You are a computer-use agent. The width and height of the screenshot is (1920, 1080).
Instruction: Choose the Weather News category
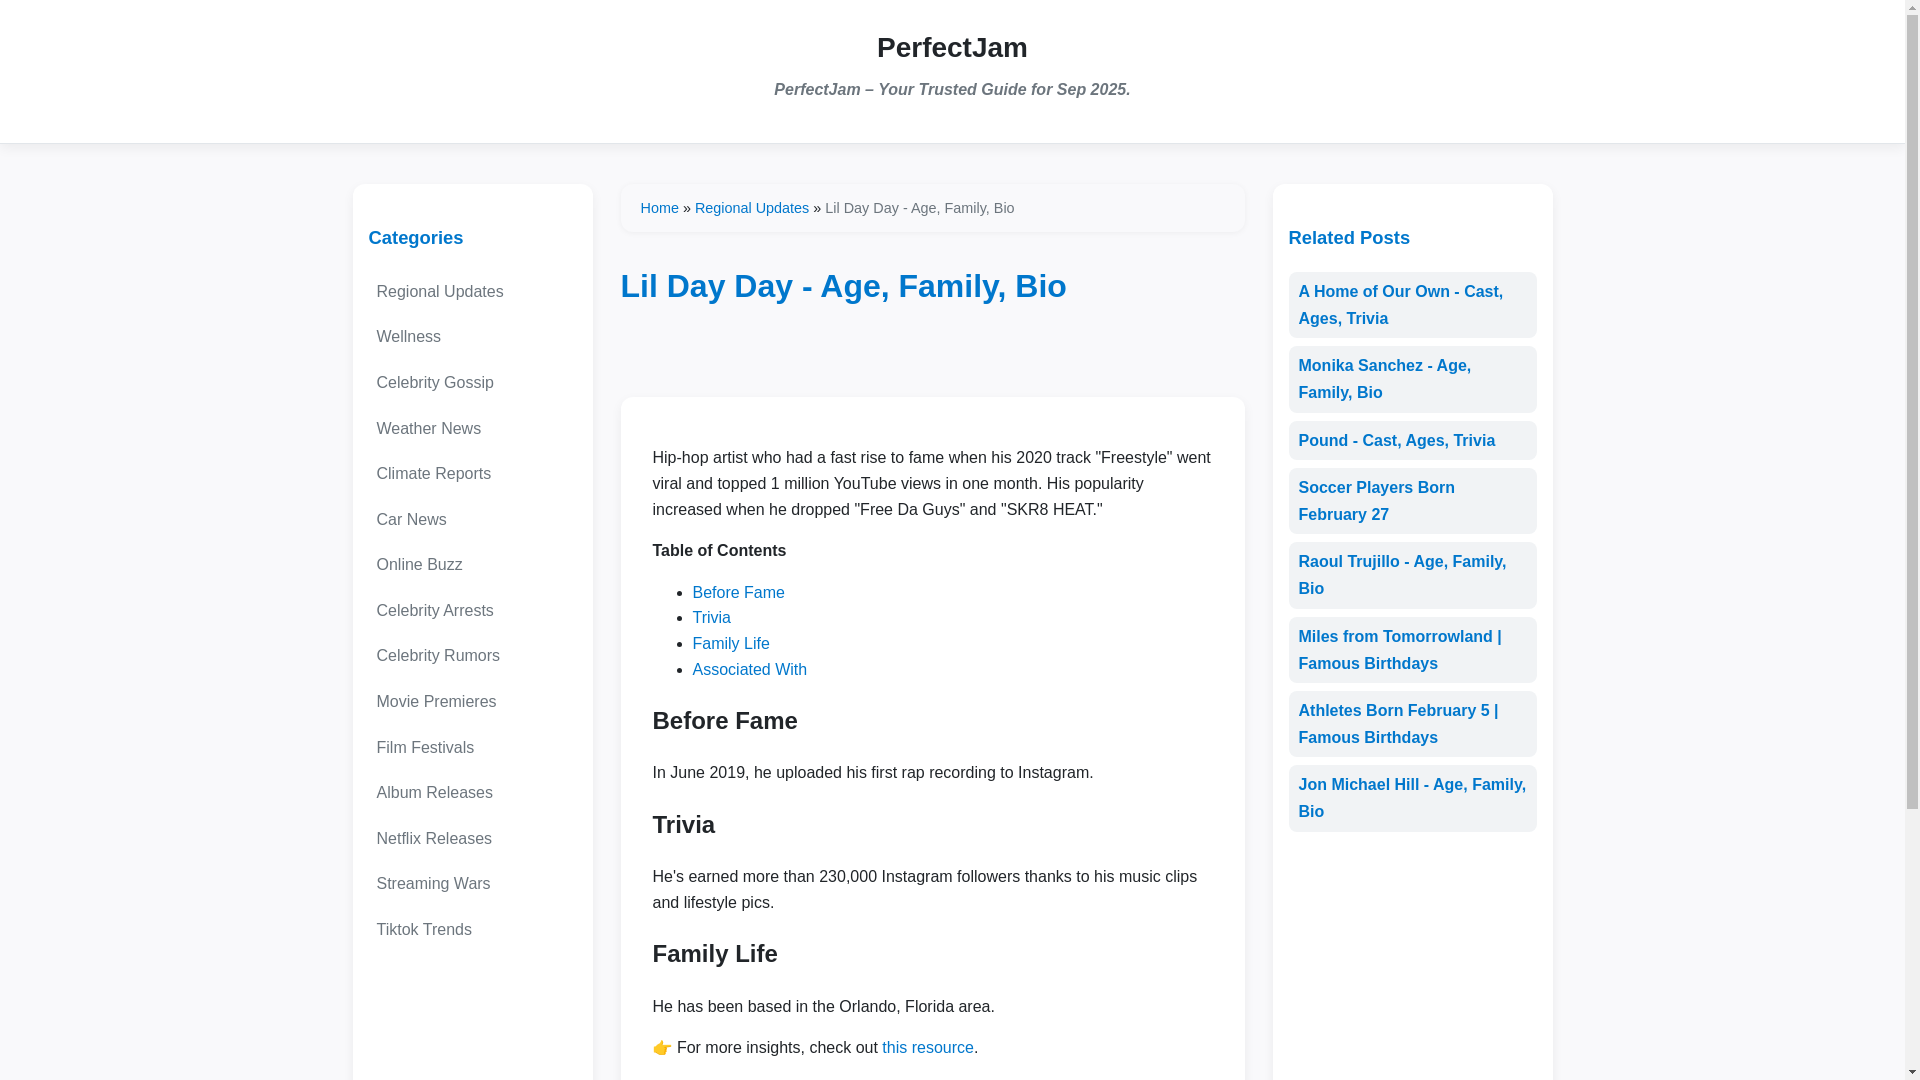coord(472,429)
